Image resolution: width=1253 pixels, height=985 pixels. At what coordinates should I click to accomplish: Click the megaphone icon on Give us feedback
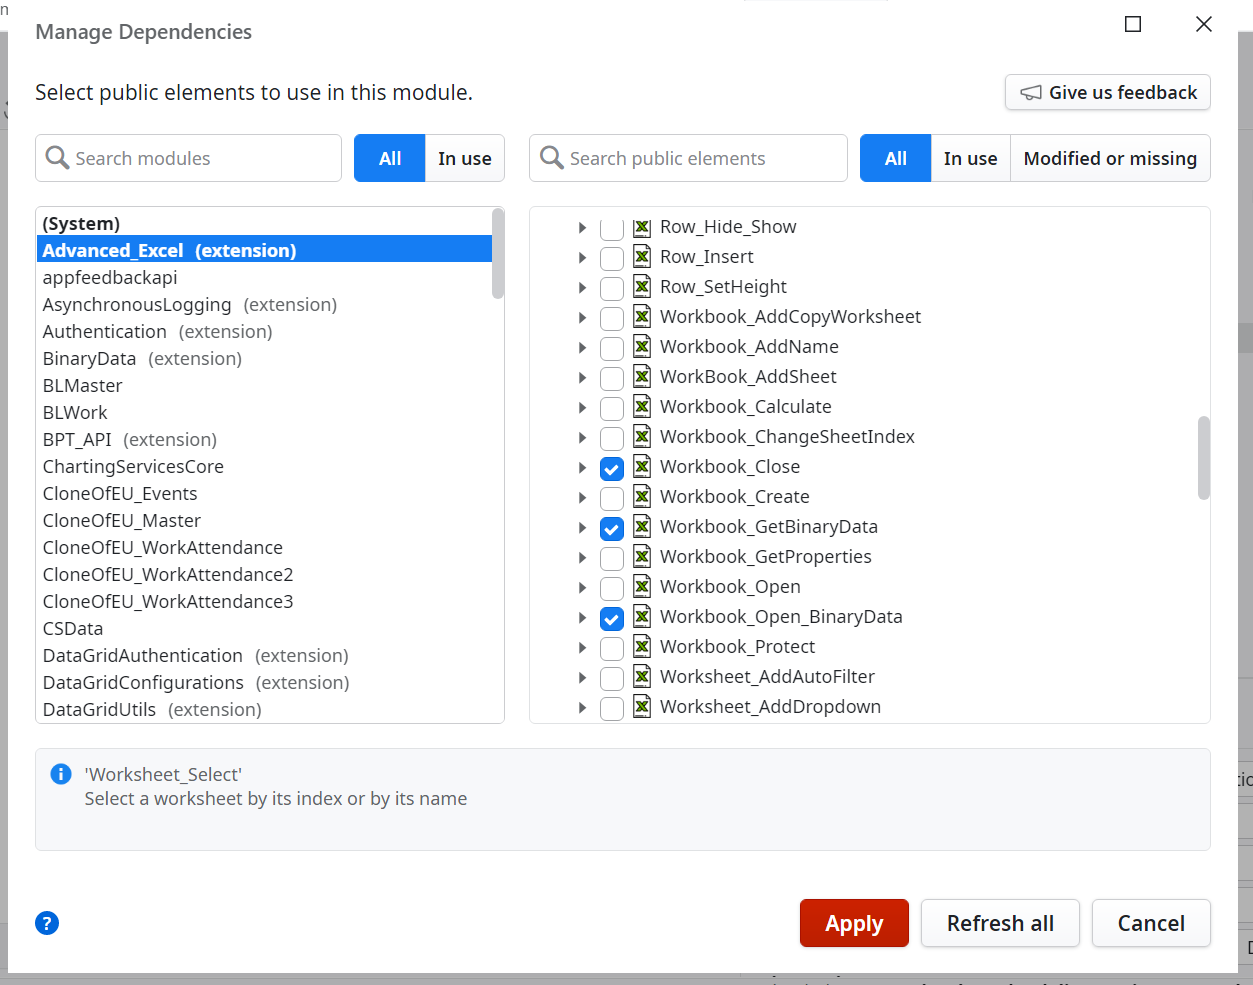coord(1030,92)
